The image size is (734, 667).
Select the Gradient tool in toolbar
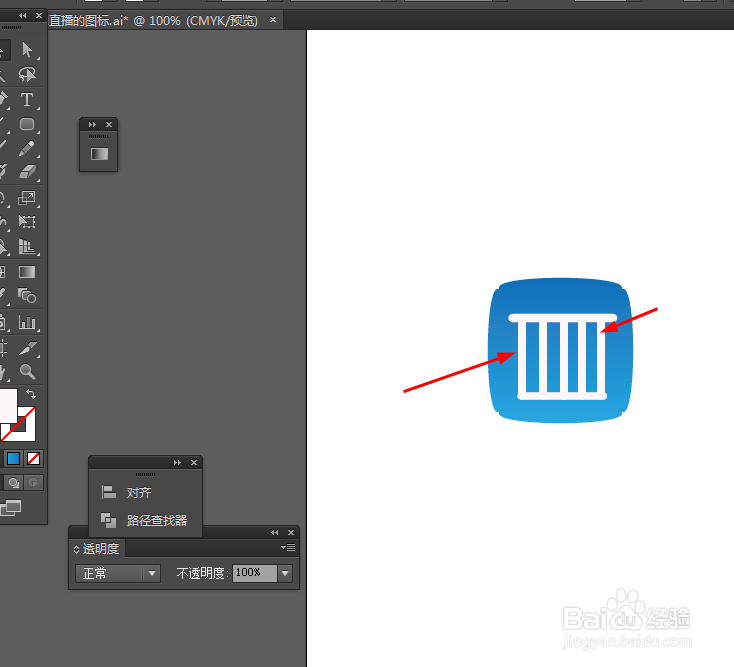(27, 272)
